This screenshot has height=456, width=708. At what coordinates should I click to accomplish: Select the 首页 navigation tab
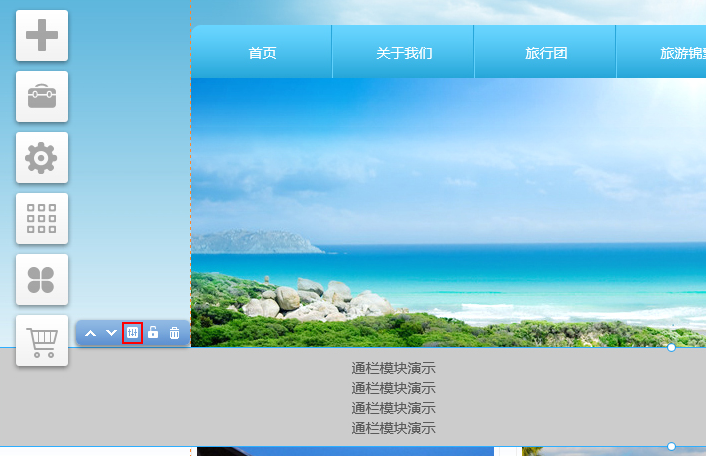point(262,53)
